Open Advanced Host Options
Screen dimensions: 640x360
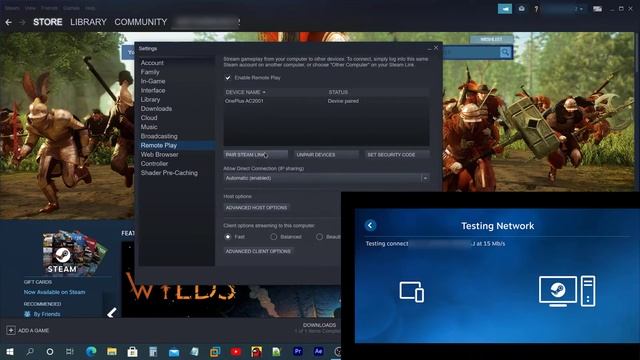coord(256,207)
